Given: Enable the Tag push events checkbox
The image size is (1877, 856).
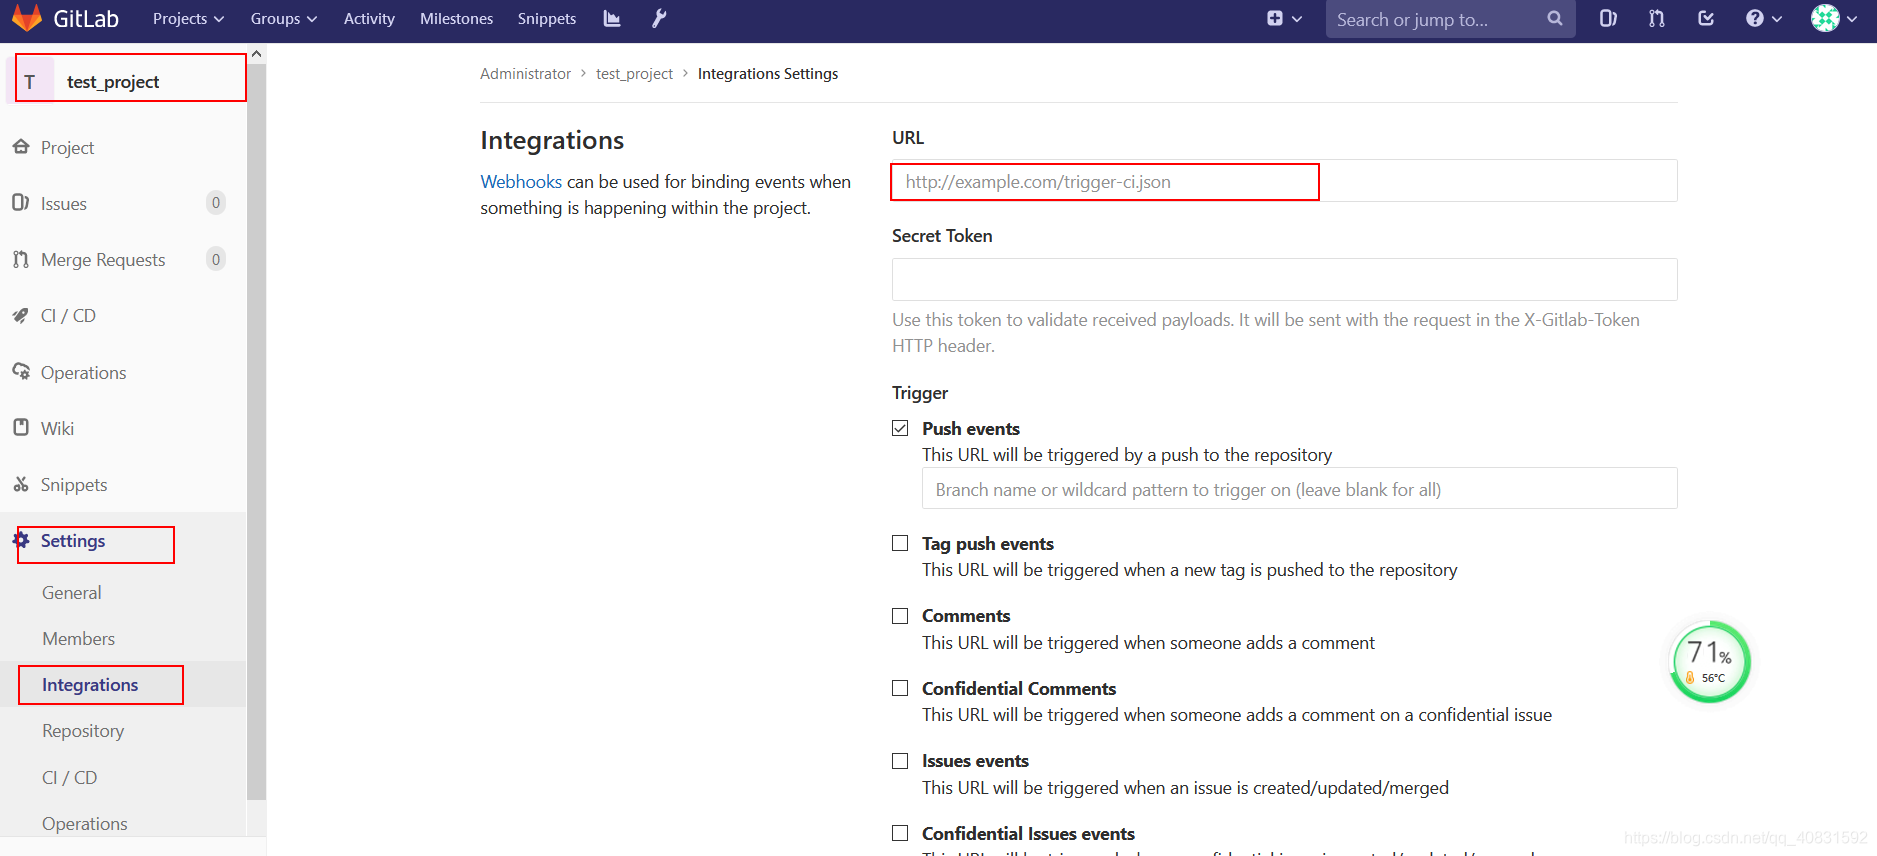Looking at the screenshot, I should coord(900,543).
